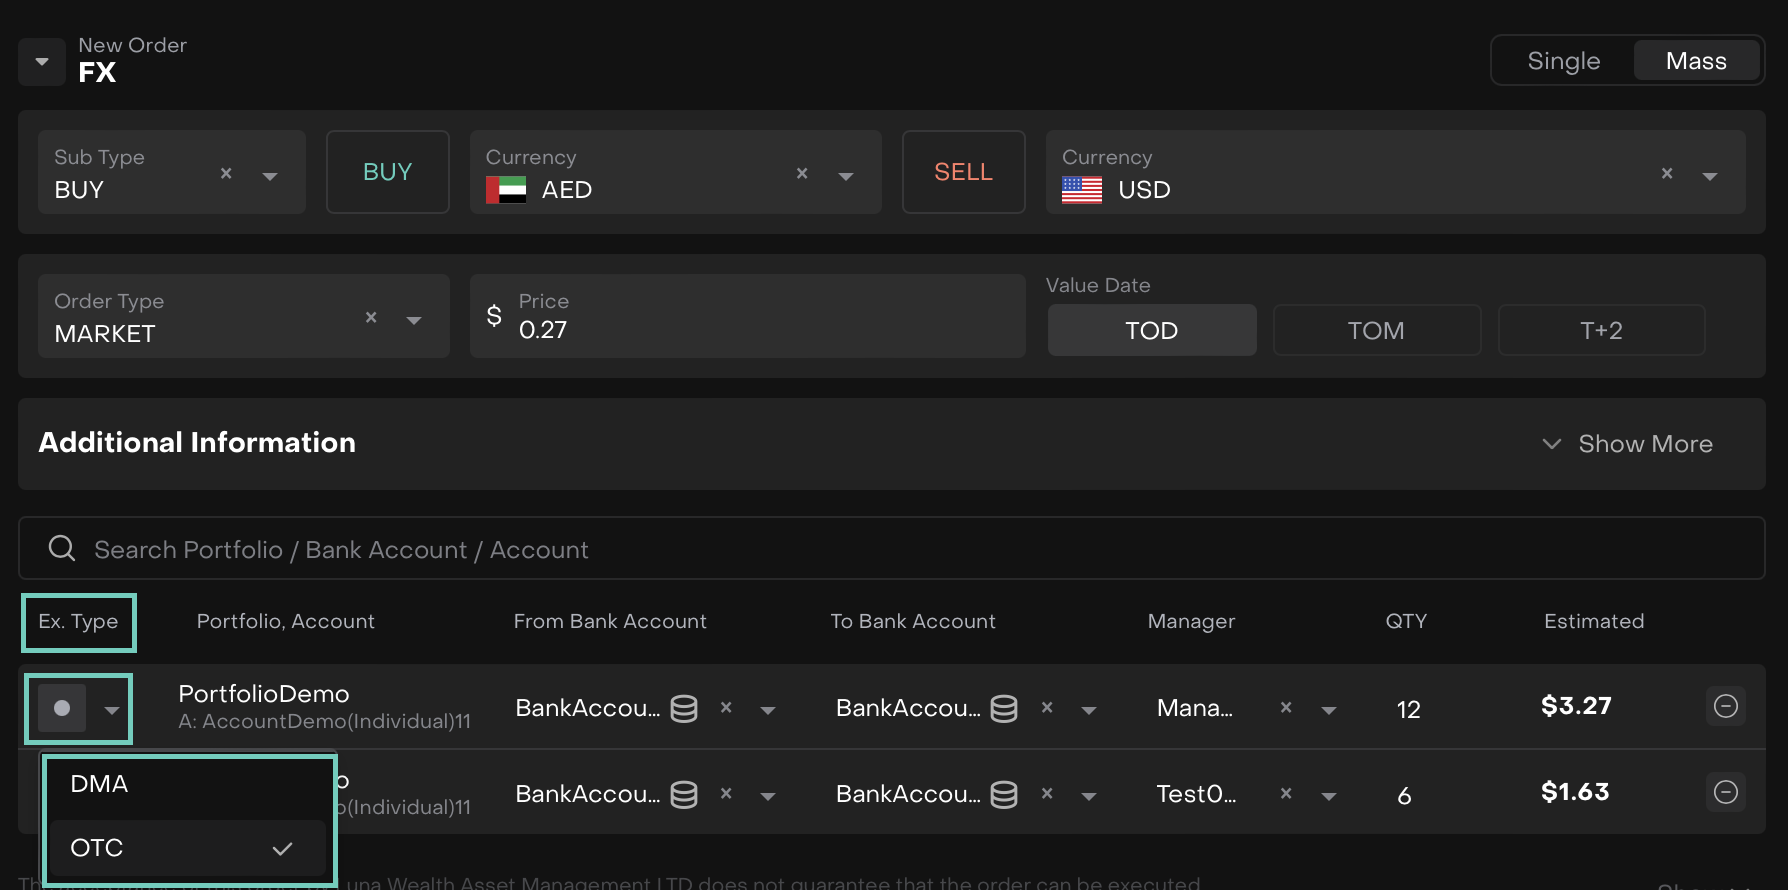
Task: Open the AED buy currency dropdown
Action: pos(846,175)
